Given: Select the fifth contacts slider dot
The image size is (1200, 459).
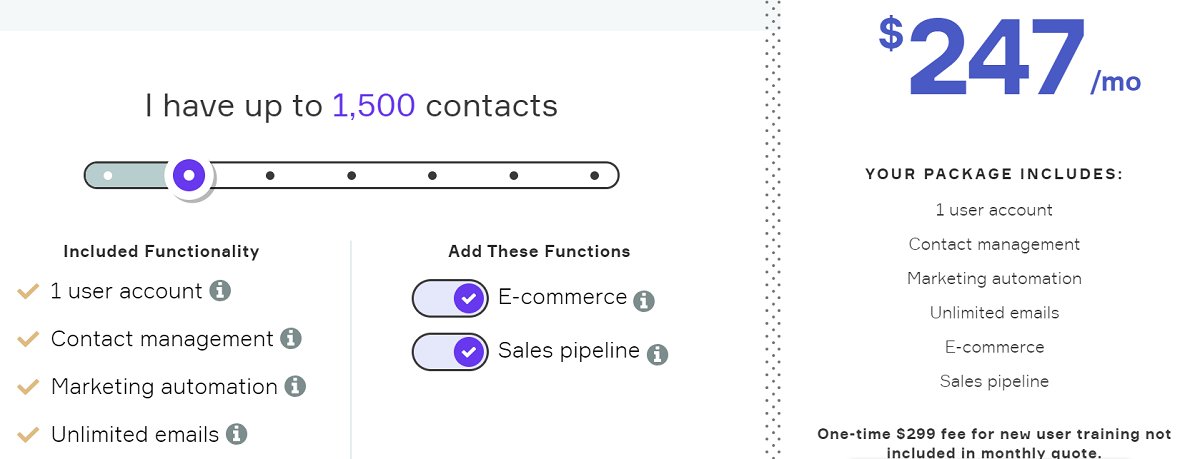Looking at the screenshot, I should click(x=432, y=176).
